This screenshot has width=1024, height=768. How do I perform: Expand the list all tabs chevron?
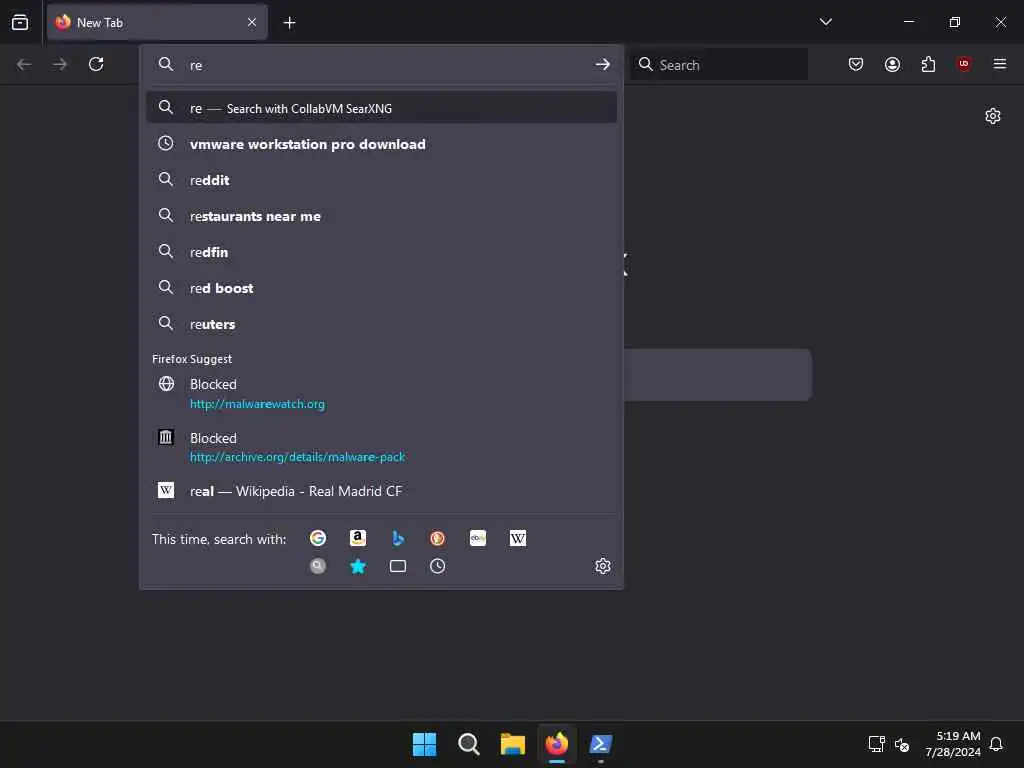[x=825, y=22]
